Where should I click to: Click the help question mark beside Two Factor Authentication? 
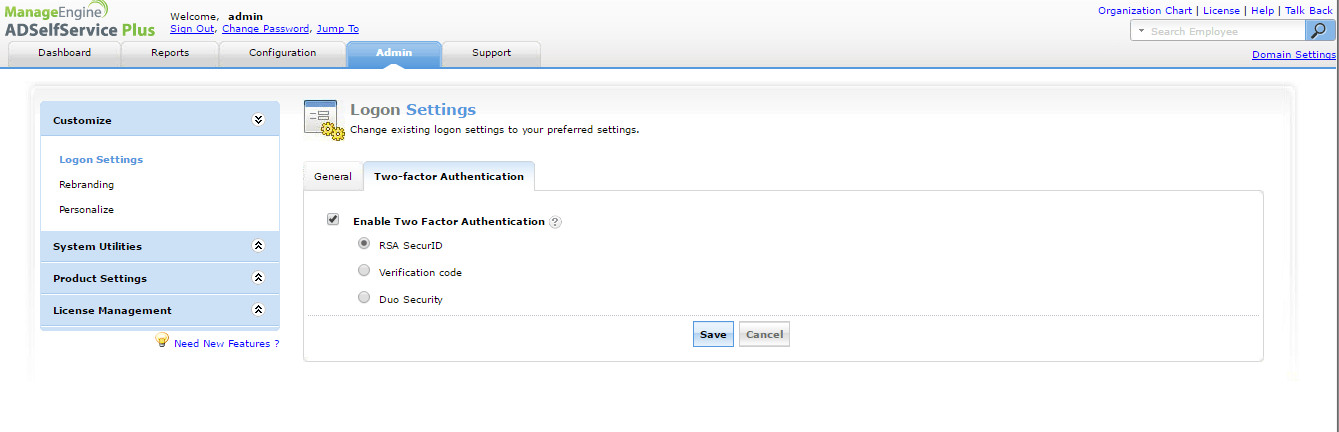coord(556,222)
